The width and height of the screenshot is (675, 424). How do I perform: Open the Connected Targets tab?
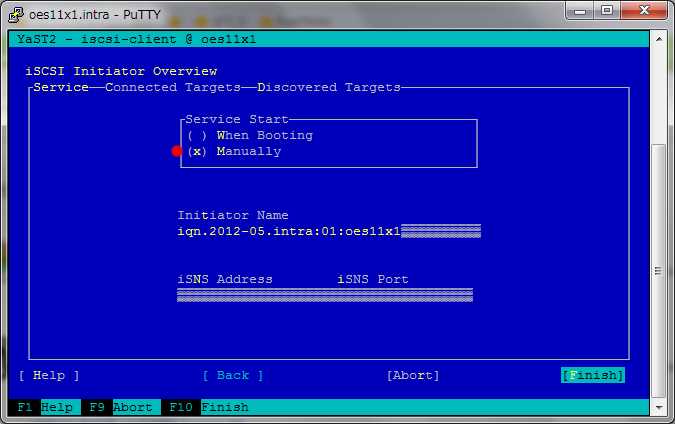pyautogui.click(x=173, y=87)
